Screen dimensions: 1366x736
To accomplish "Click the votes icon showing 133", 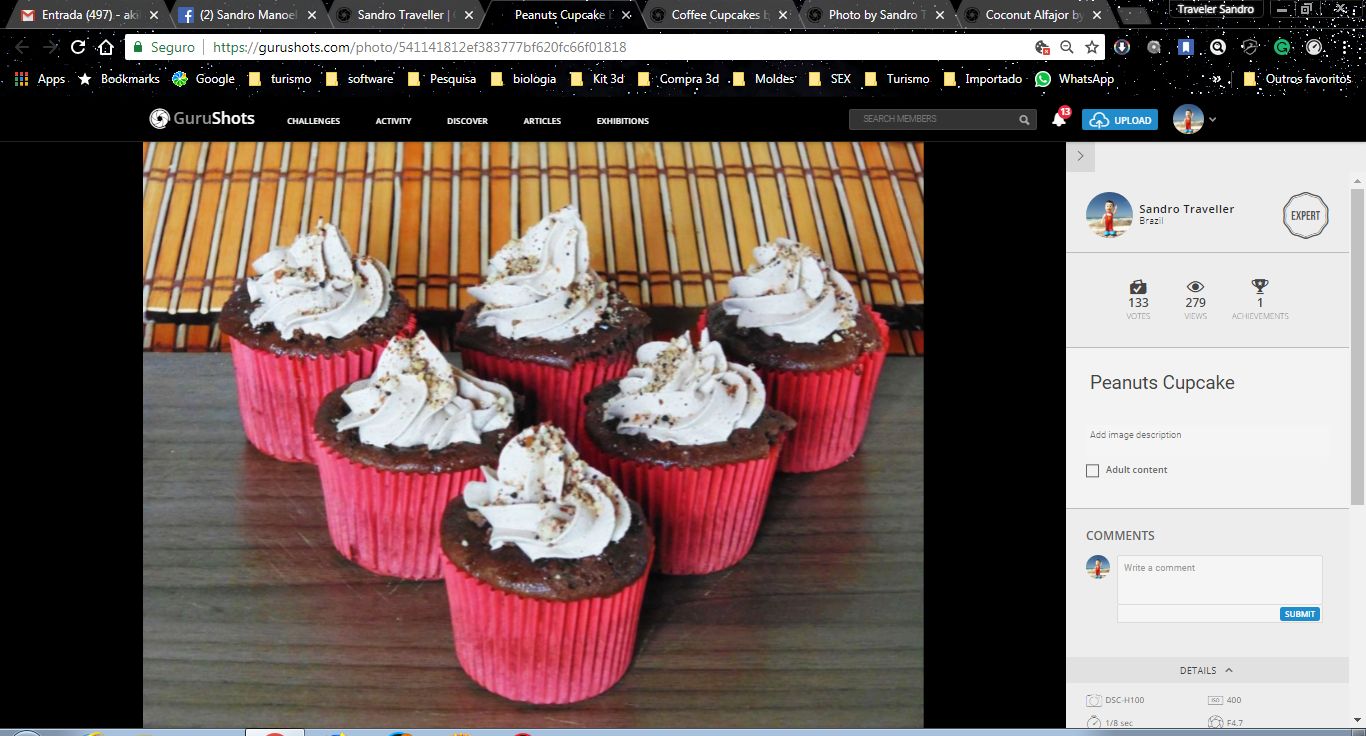I will pos(1138,287).
